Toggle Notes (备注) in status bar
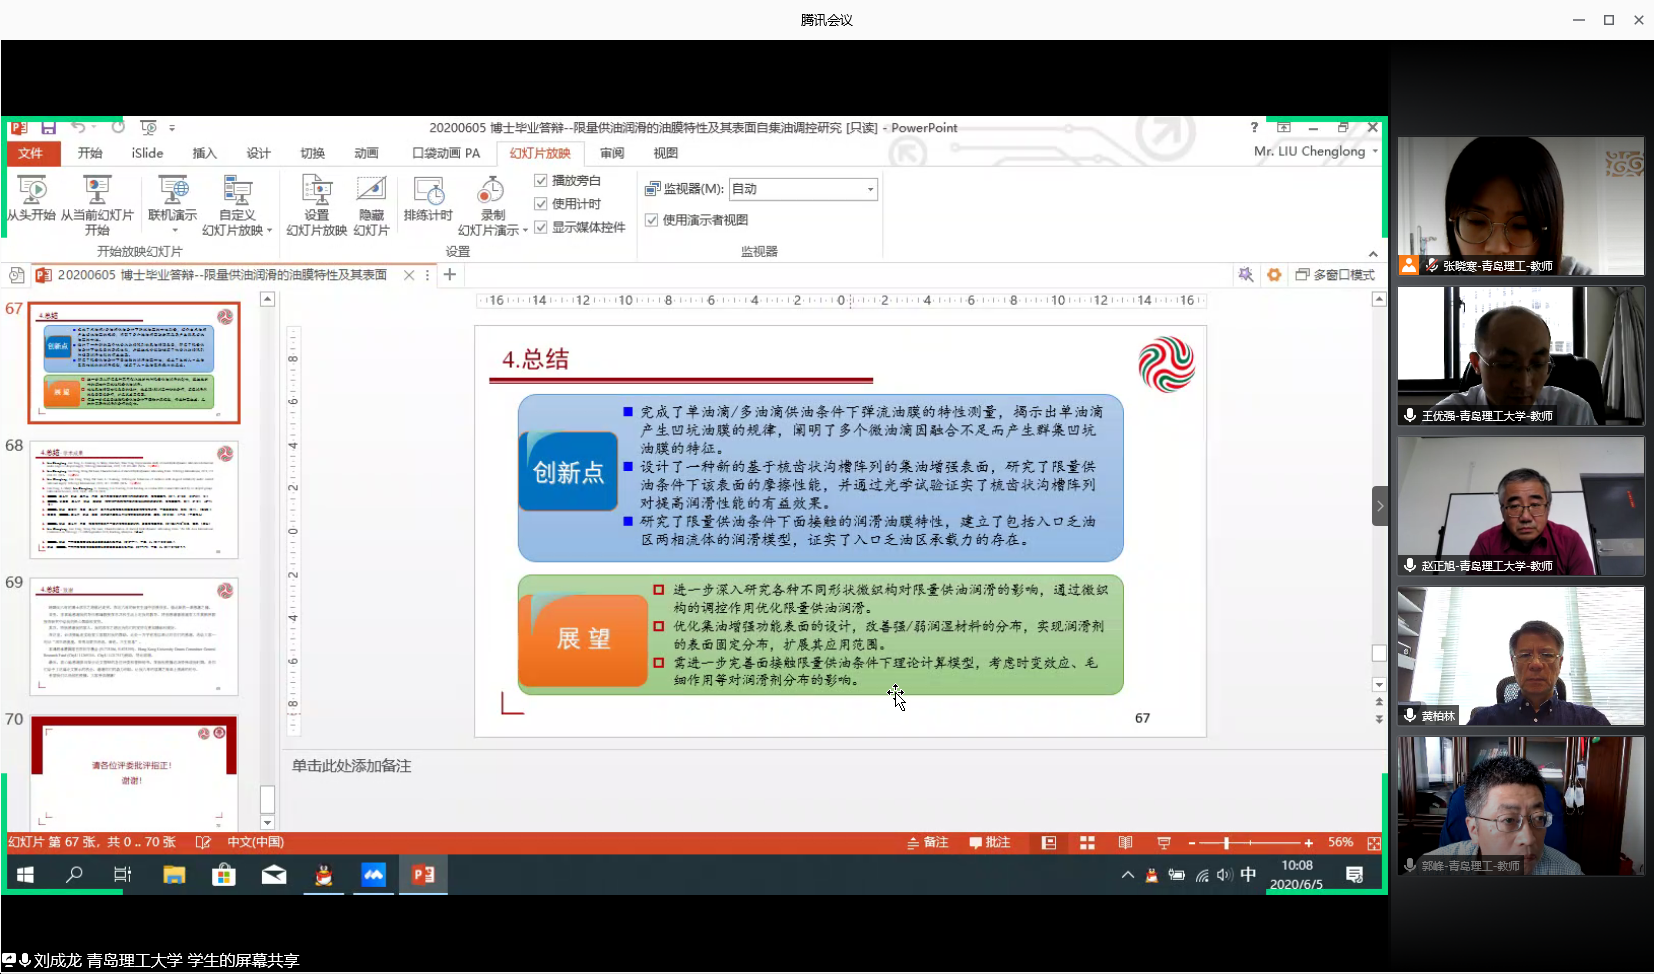 coord(927,843)
